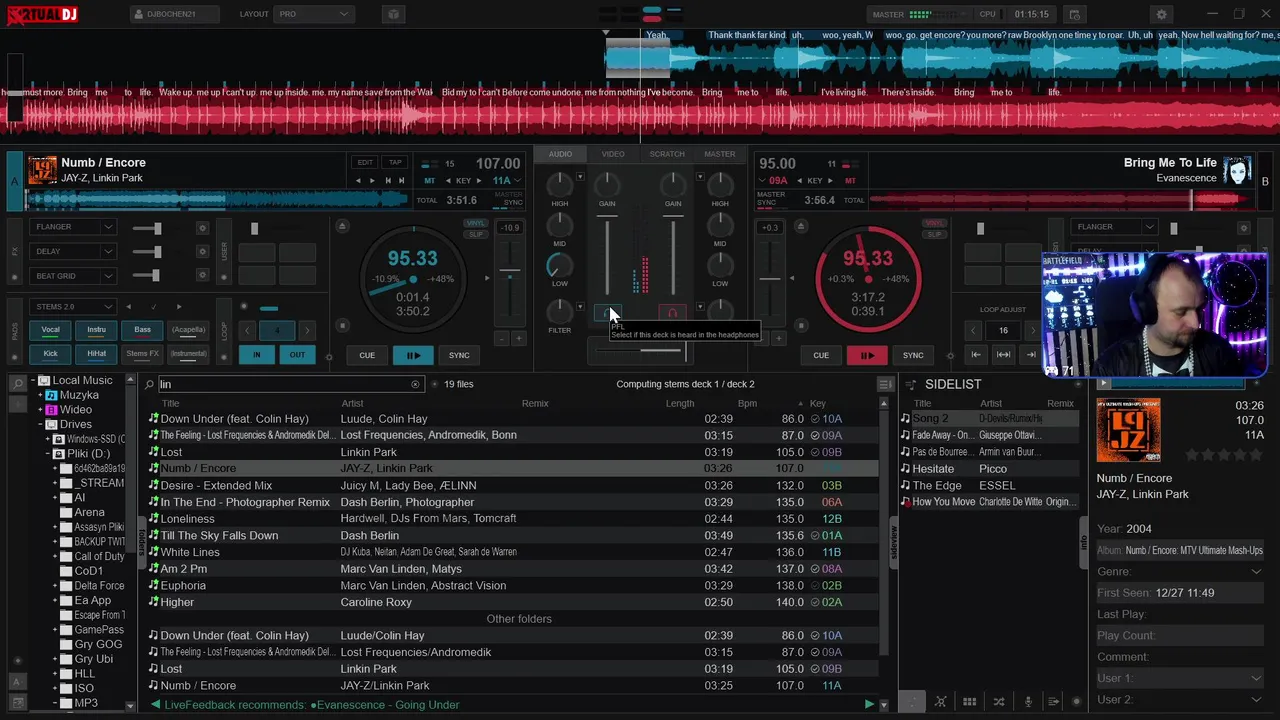This screenshot has width=1280, height=720.
Task: Open the settings gear icon in title bar
Action: pyautogui.click(x=1161, y=14)
